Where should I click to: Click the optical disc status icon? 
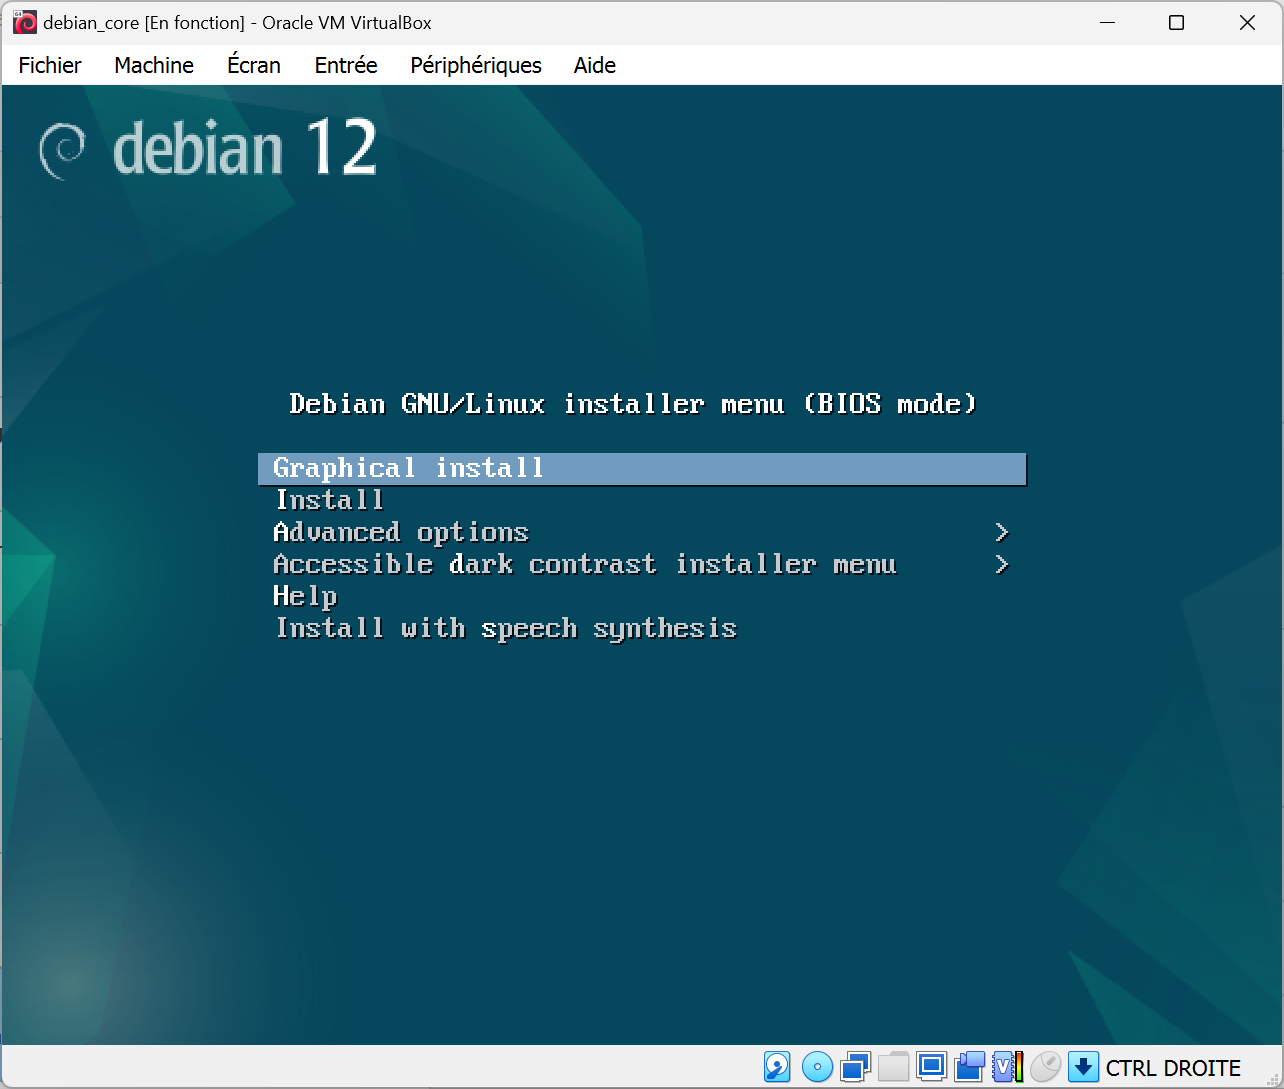point(817,1067)
